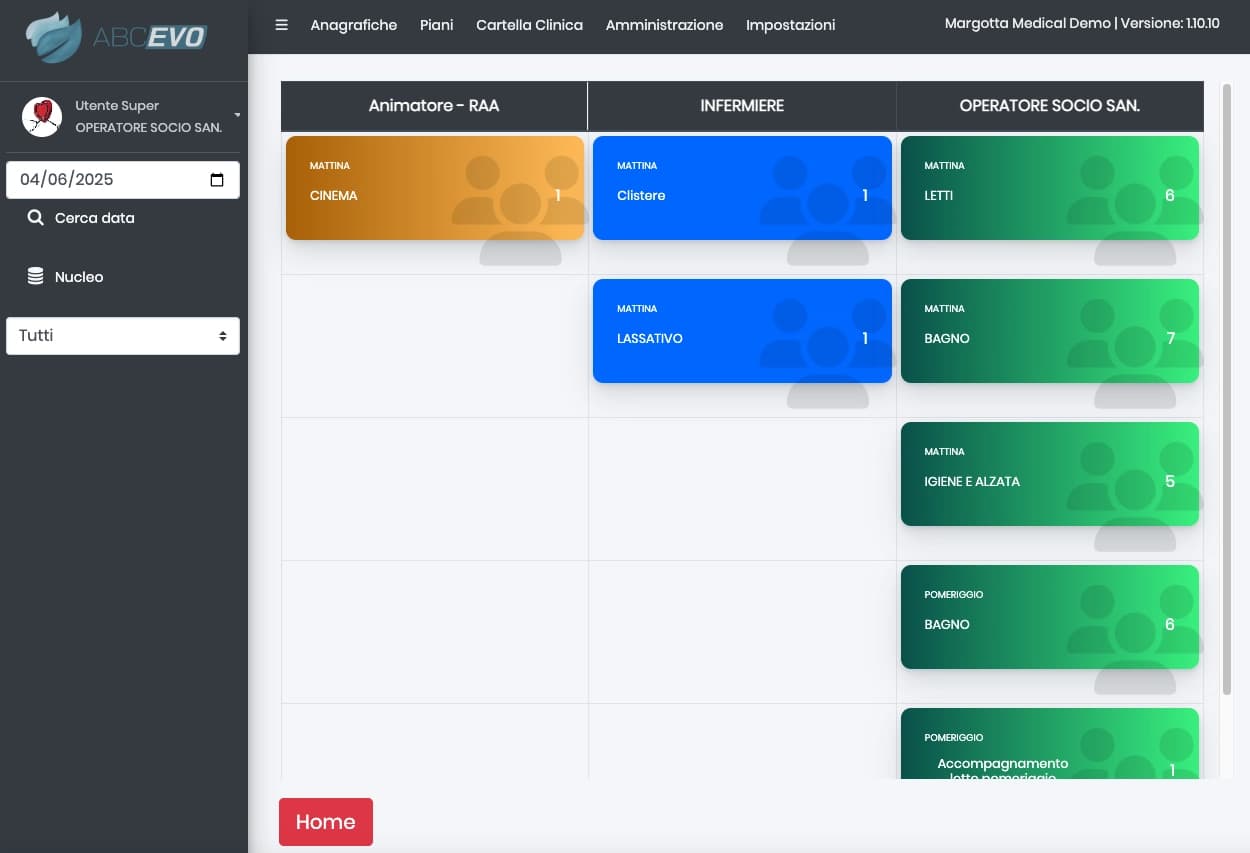Screen dimensions: 1250x853
Task: Open the Amministrazione menu
Action: pyautogui.click(x=664, y=25)
